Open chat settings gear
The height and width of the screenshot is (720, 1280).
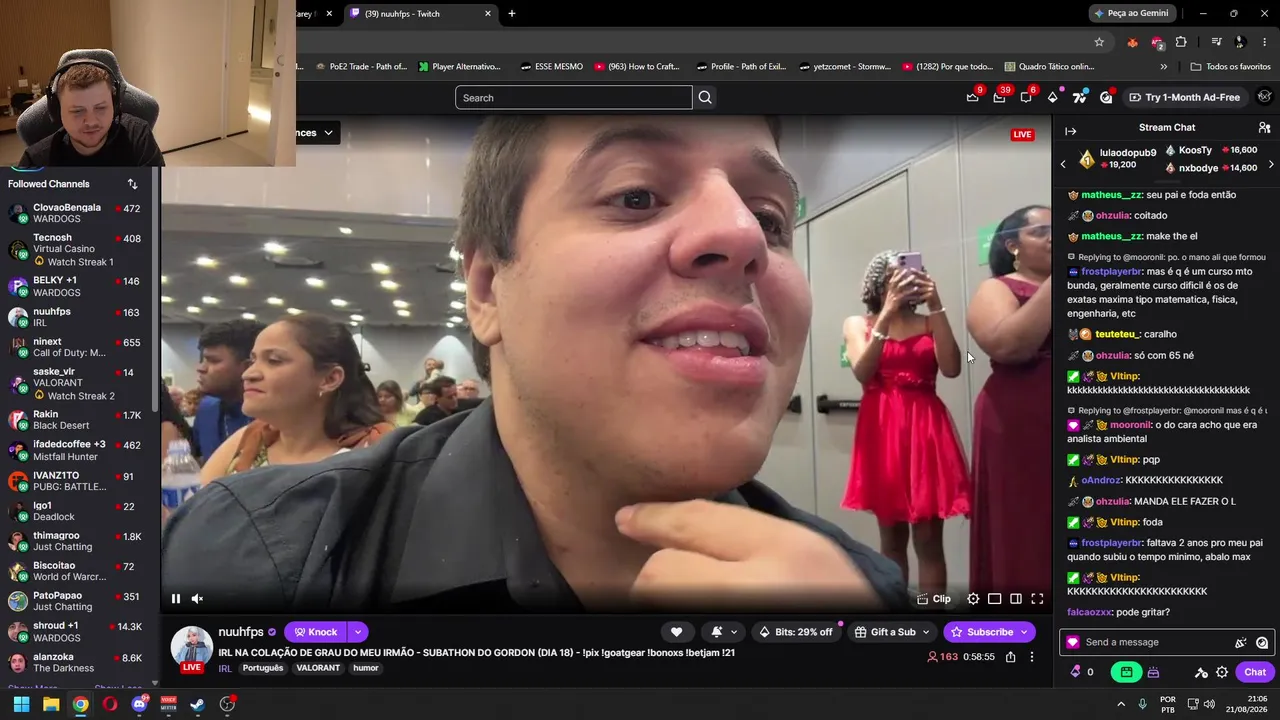pos(1222,672)
